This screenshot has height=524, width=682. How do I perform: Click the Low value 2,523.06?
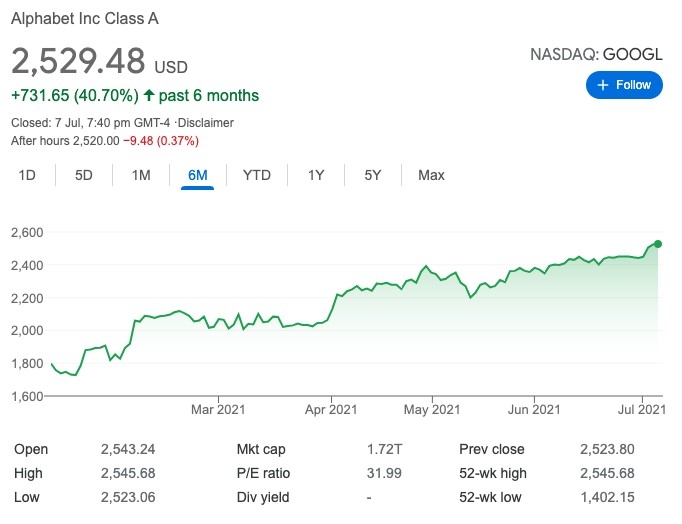click(128, 497)
